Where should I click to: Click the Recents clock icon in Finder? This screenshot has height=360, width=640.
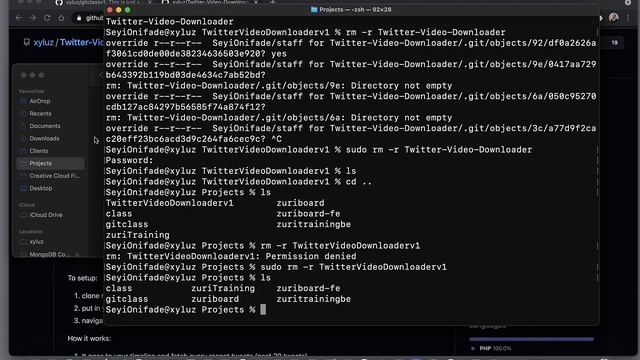(23, 113)
